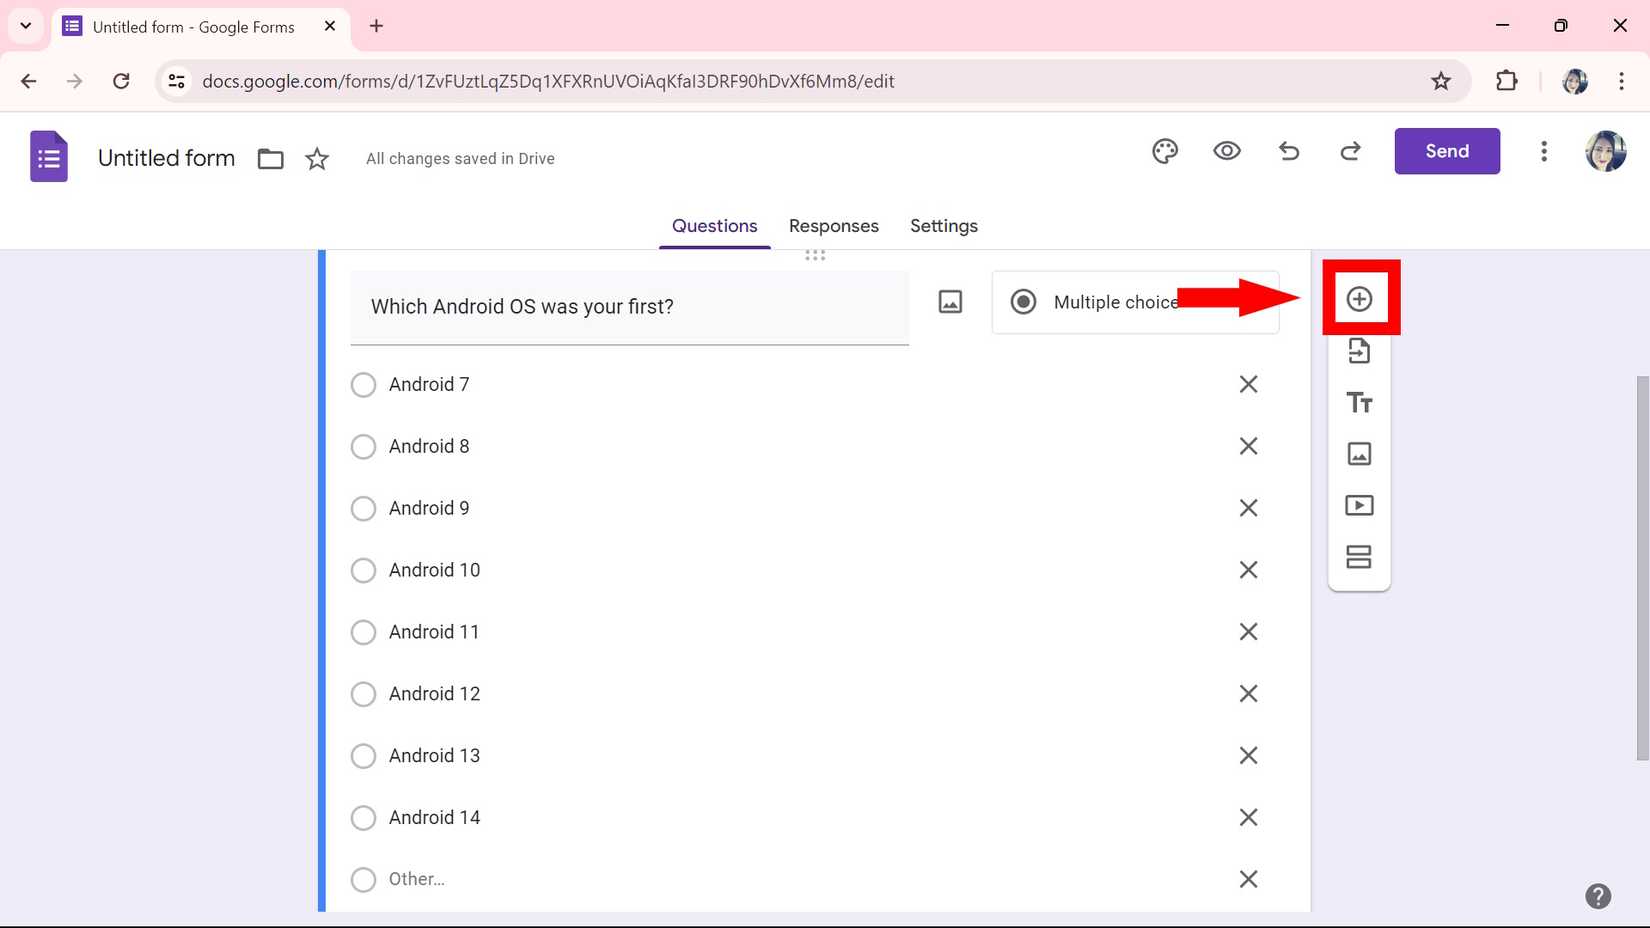This screenshot has height=928, width=1650.
Task: Click the Import questions icon
Action: coord(1359,351)
